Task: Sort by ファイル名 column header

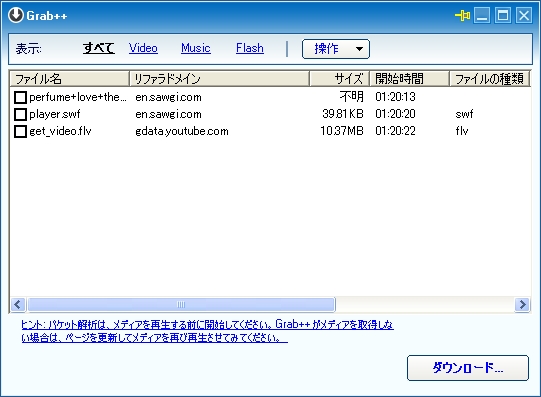Action: point(70,79)
